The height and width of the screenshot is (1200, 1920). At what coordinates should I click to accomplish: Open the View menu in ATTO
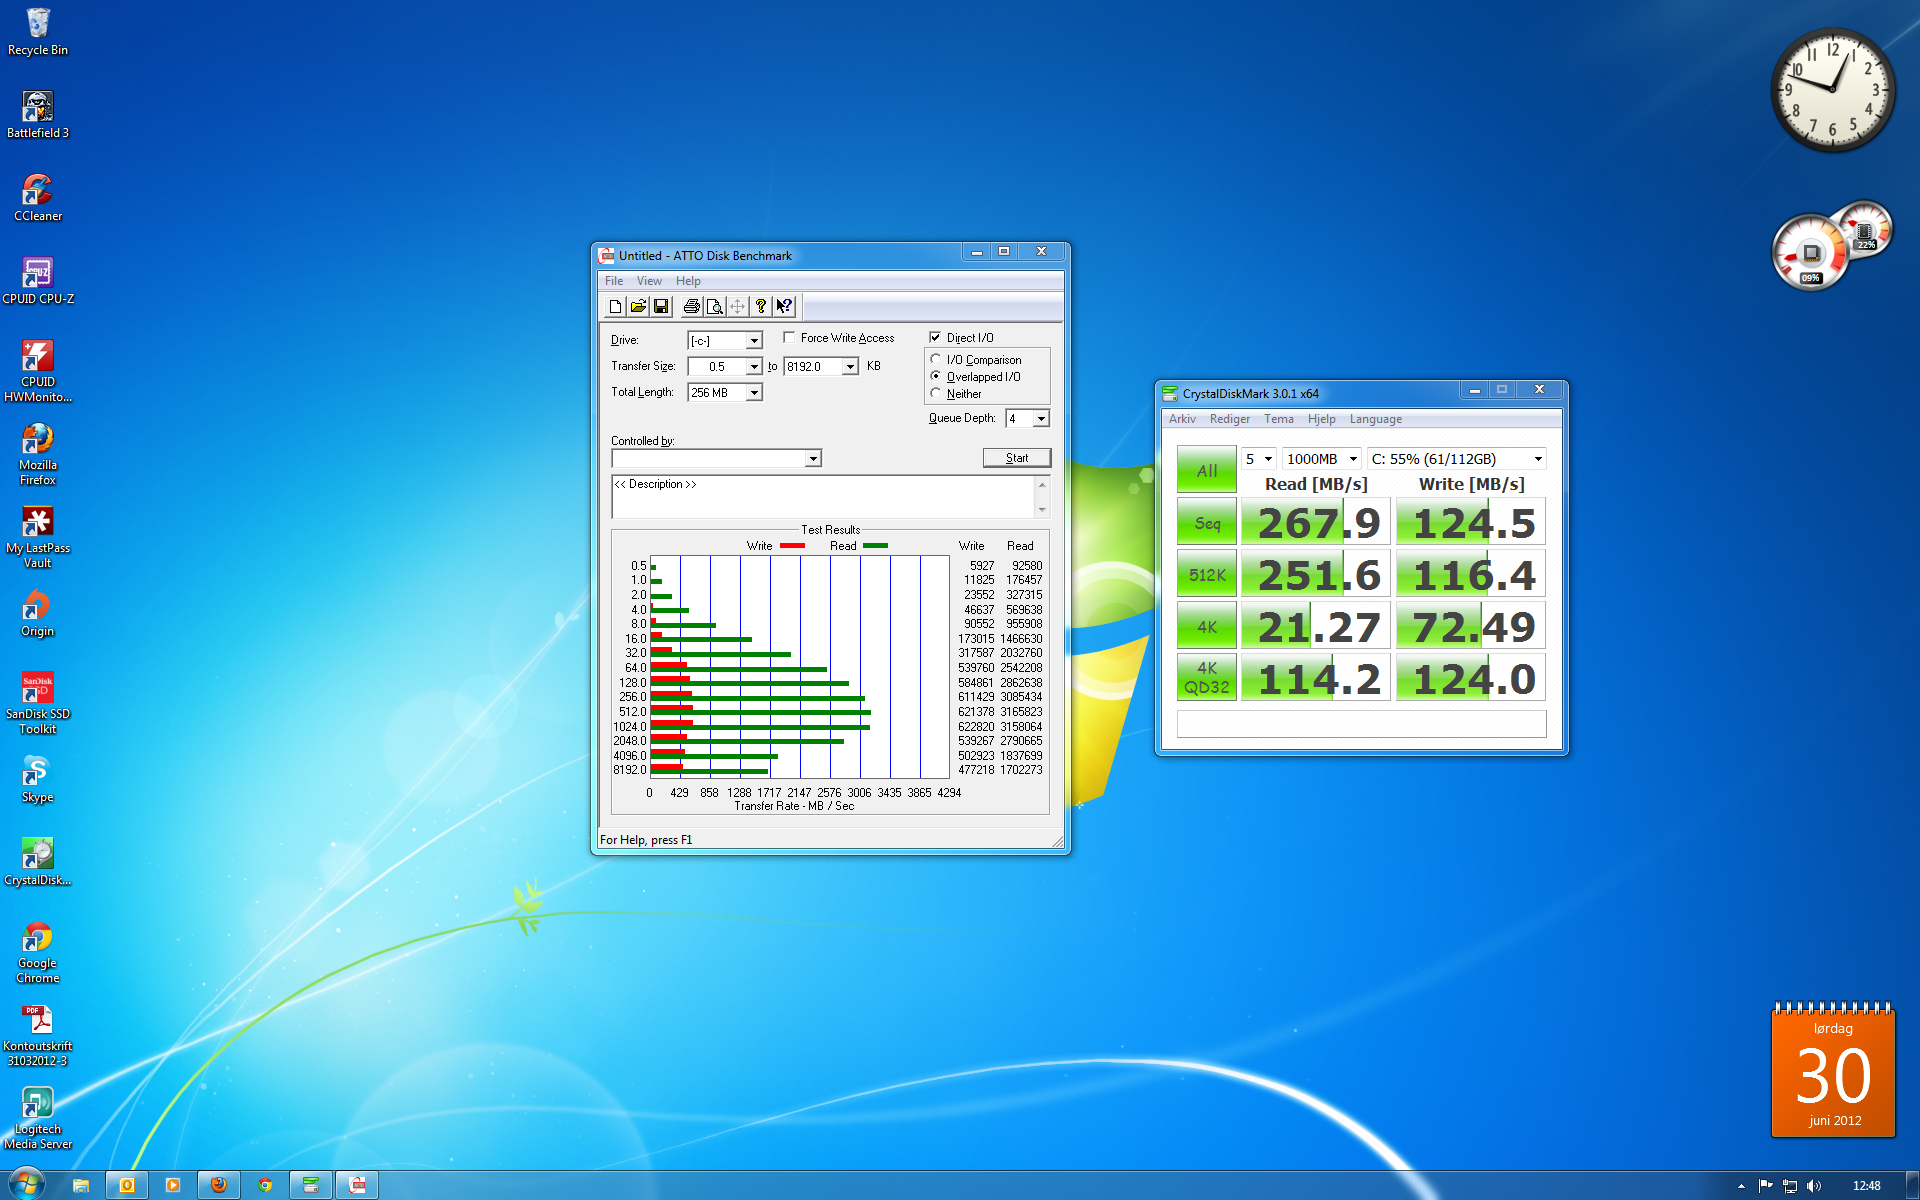click(650, 281)
